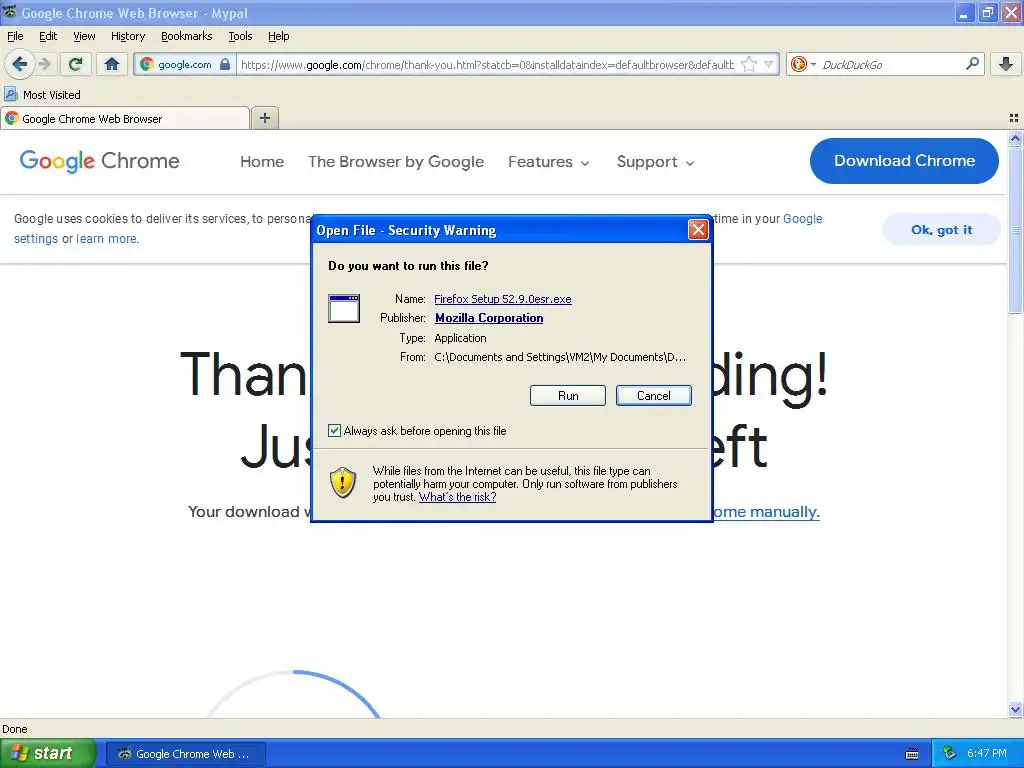
Task: Click the application file icon in dialog
Action: (x=344, y=308)
